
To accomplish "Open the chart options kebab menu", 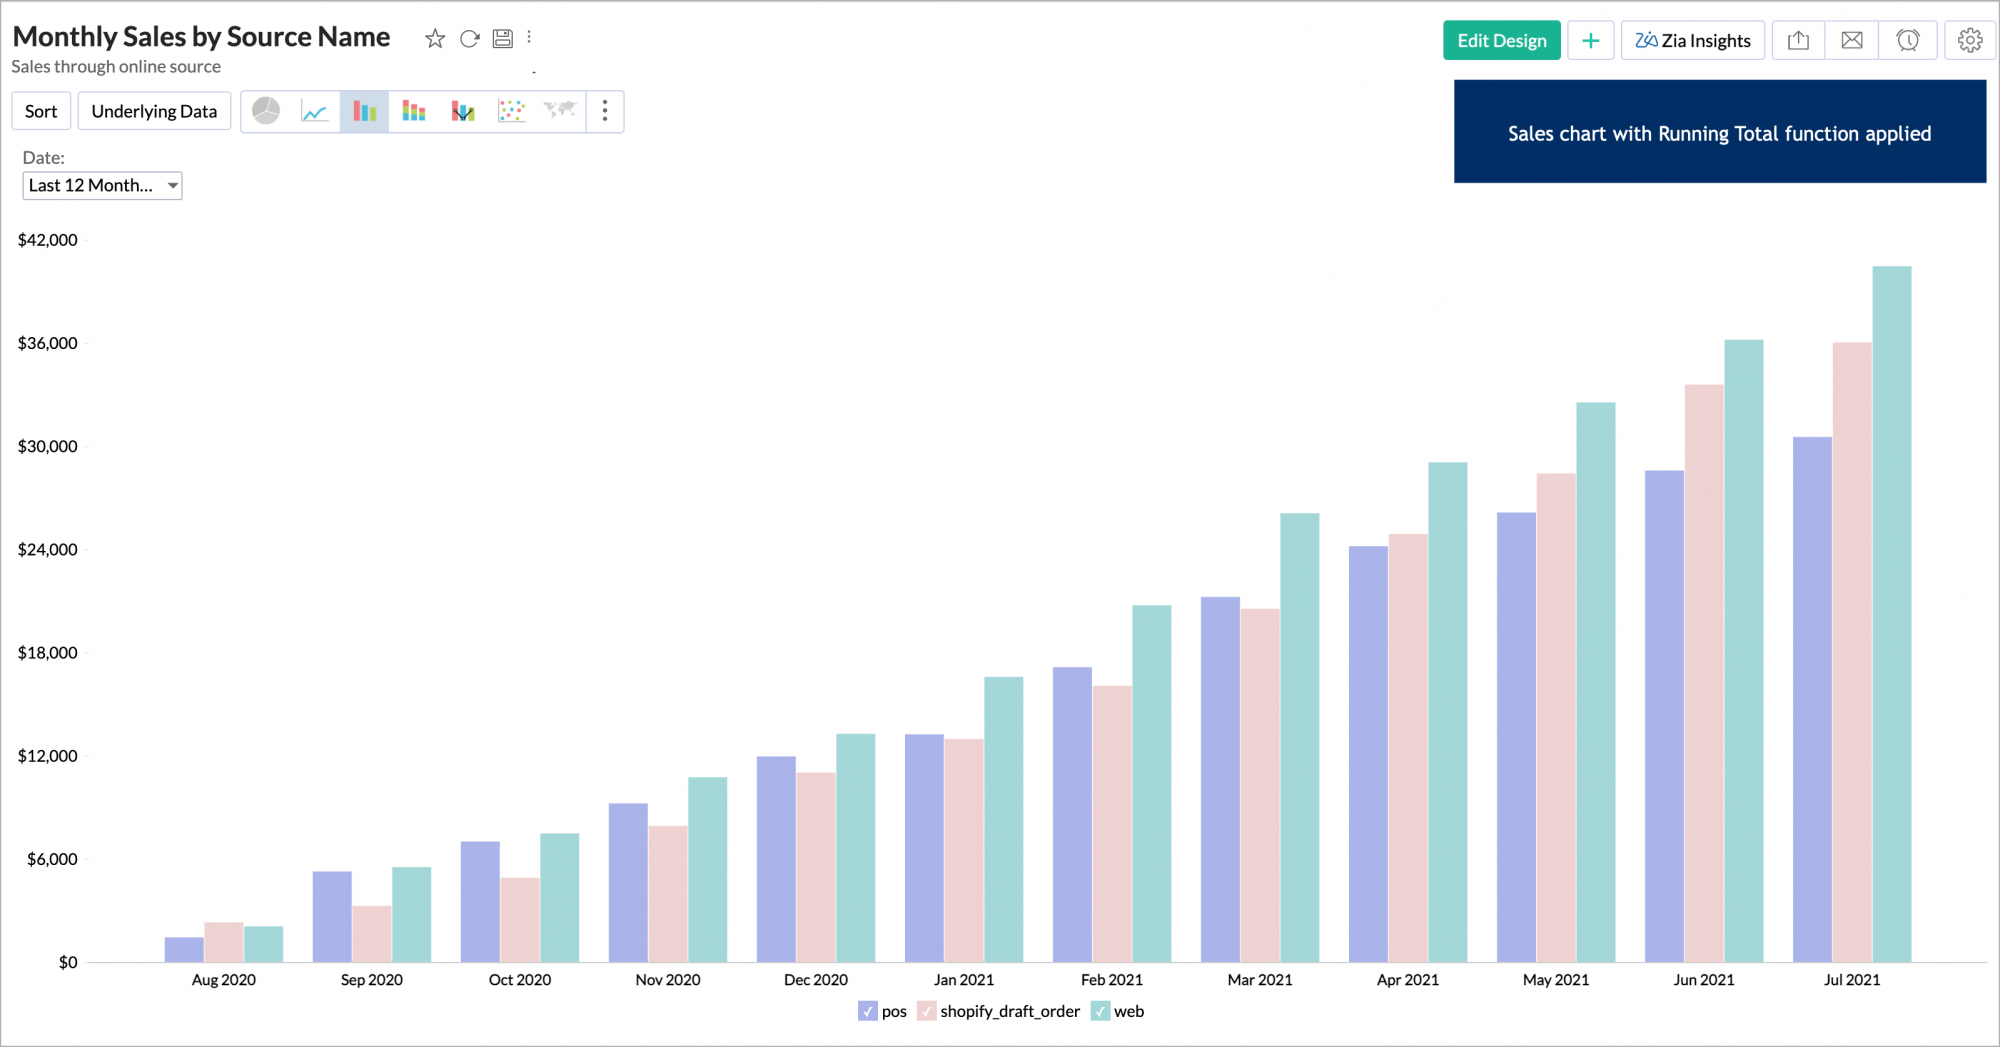I will point(530,37).
